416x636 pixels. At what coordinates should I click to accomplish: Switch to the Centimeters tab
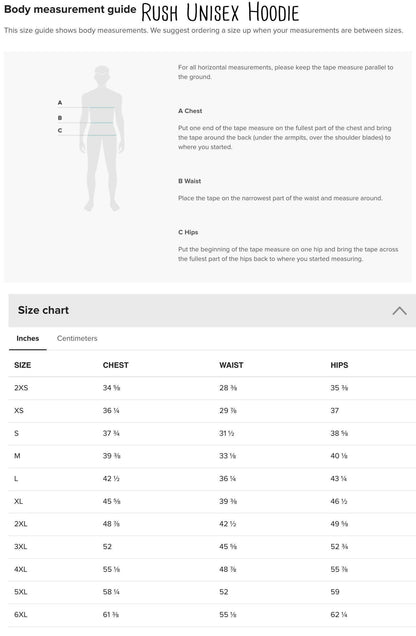click(77, 338)
